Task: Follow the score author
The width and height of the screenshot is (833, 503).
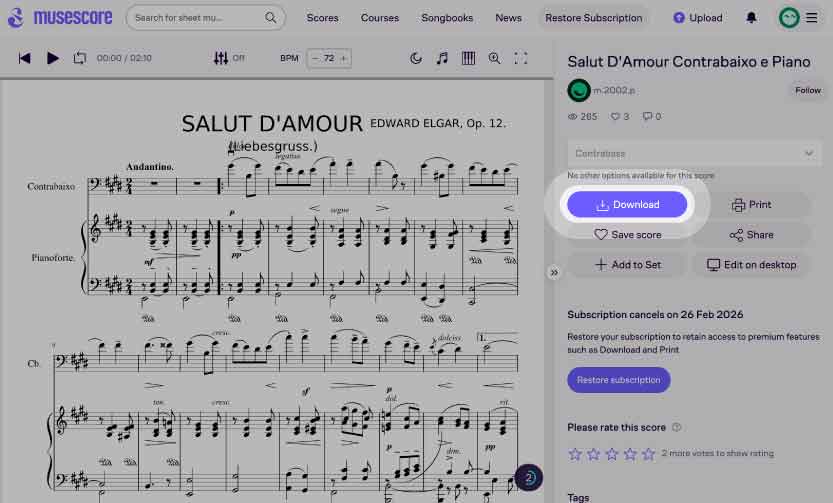Action: click(x=807, y=90)
